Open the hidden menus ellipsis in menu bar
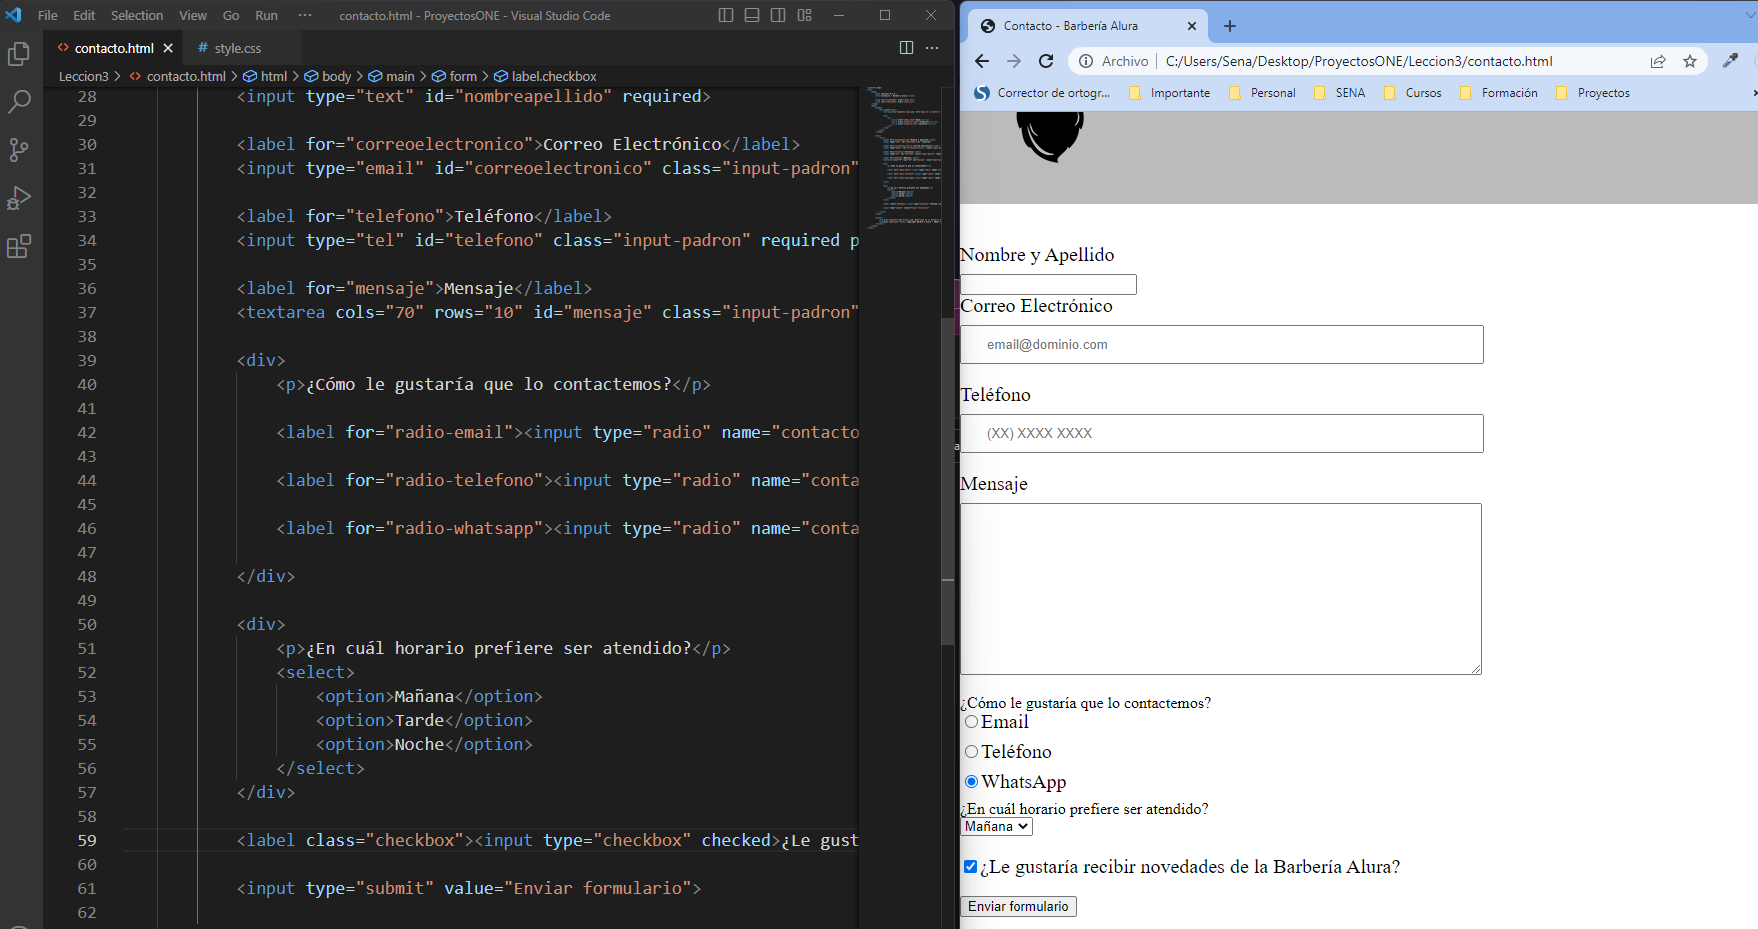 [x=305, y=15]
